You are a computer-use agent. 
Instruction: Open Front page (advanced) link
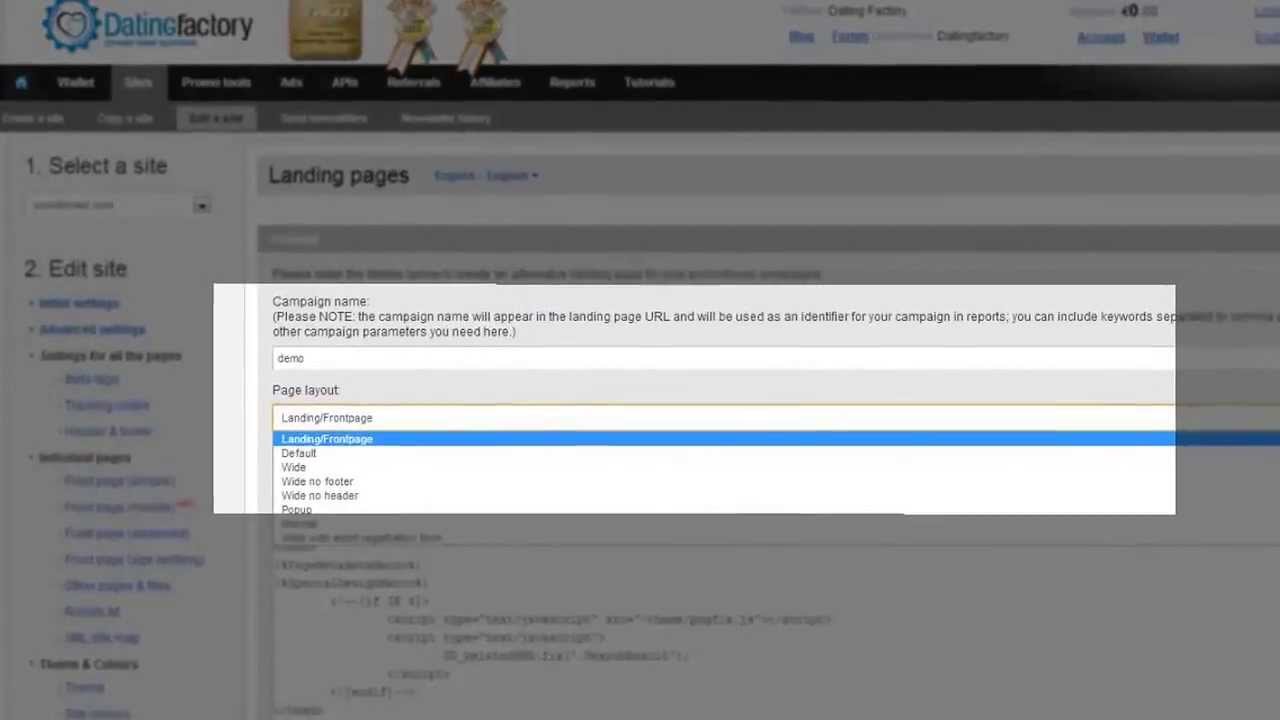[126, 533]
